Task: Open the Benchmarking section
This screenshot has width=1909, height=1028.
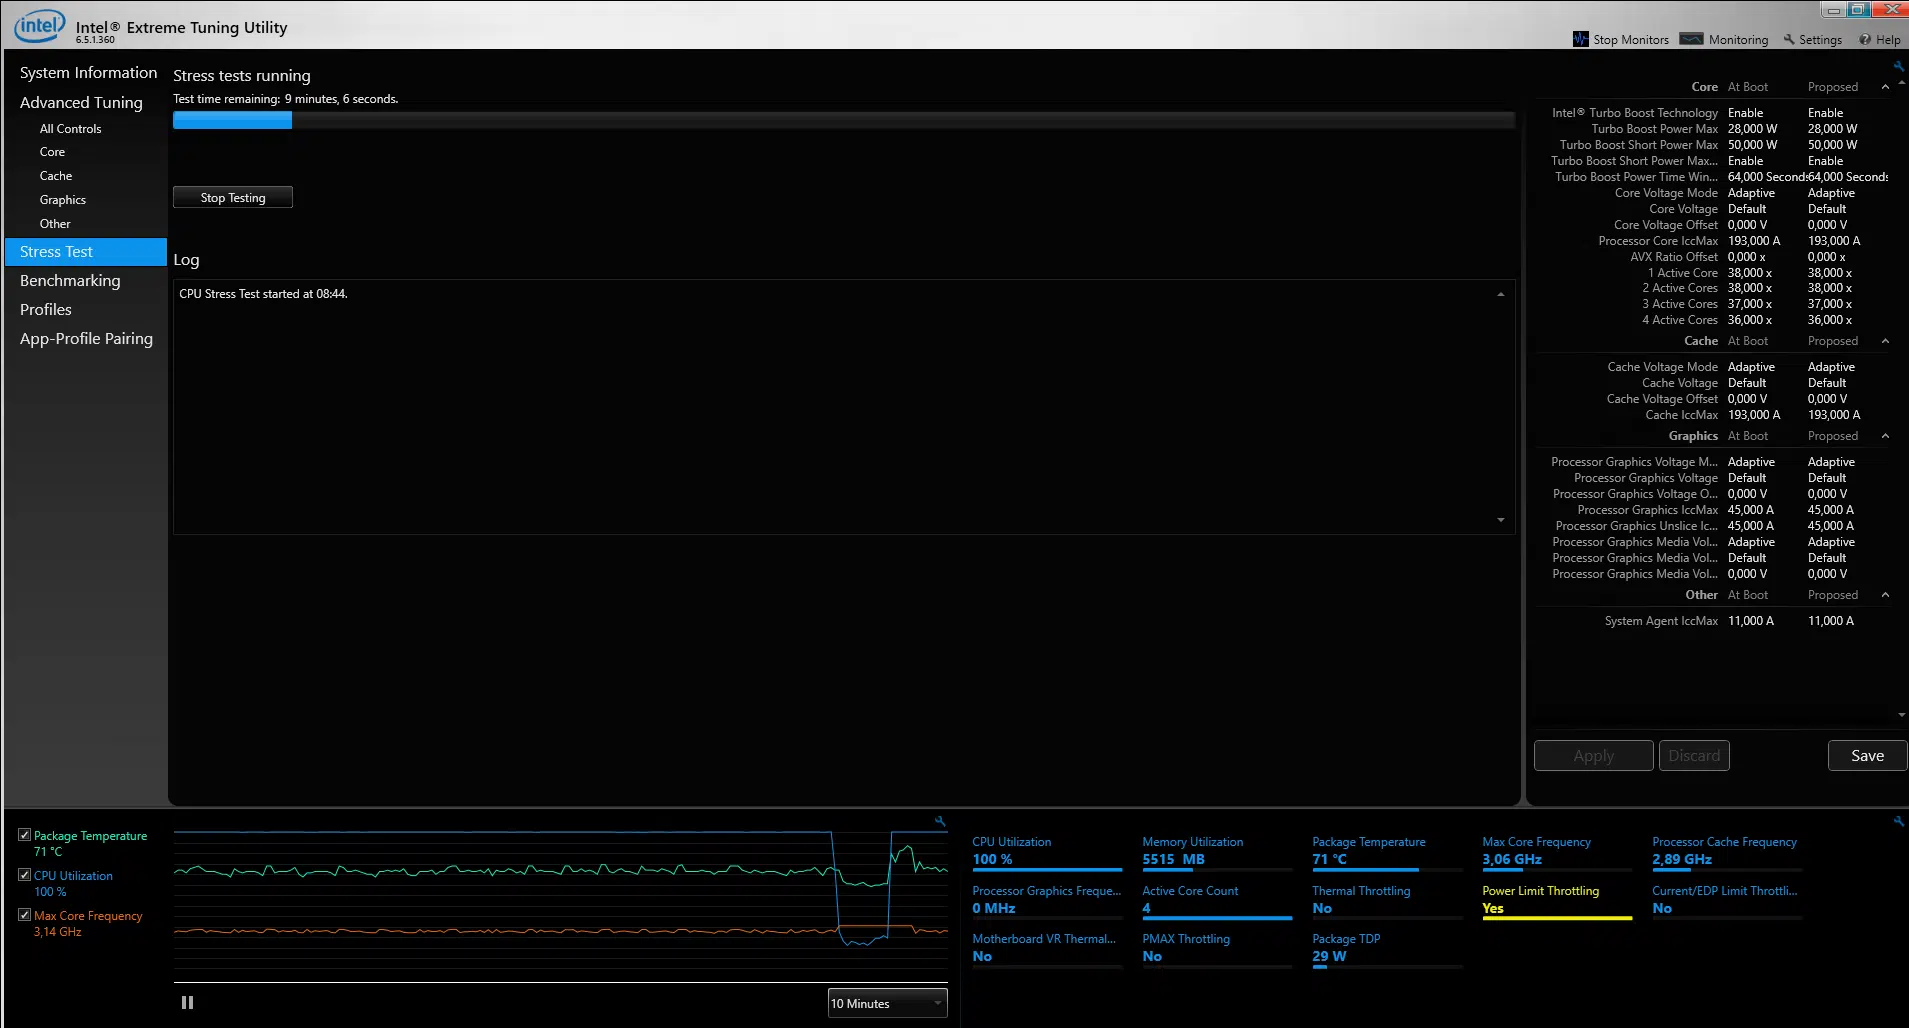Action: point(70,281)
